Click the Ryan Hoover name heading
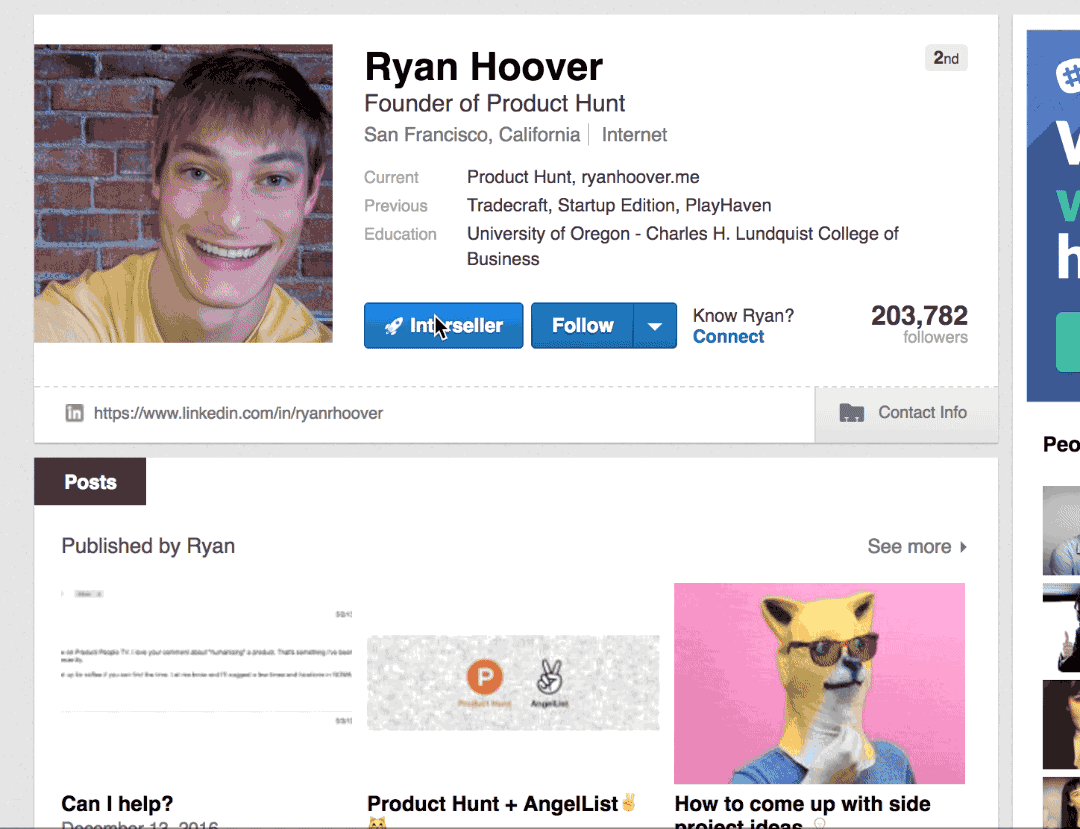 pyautogui.click(x=484, y=67)
